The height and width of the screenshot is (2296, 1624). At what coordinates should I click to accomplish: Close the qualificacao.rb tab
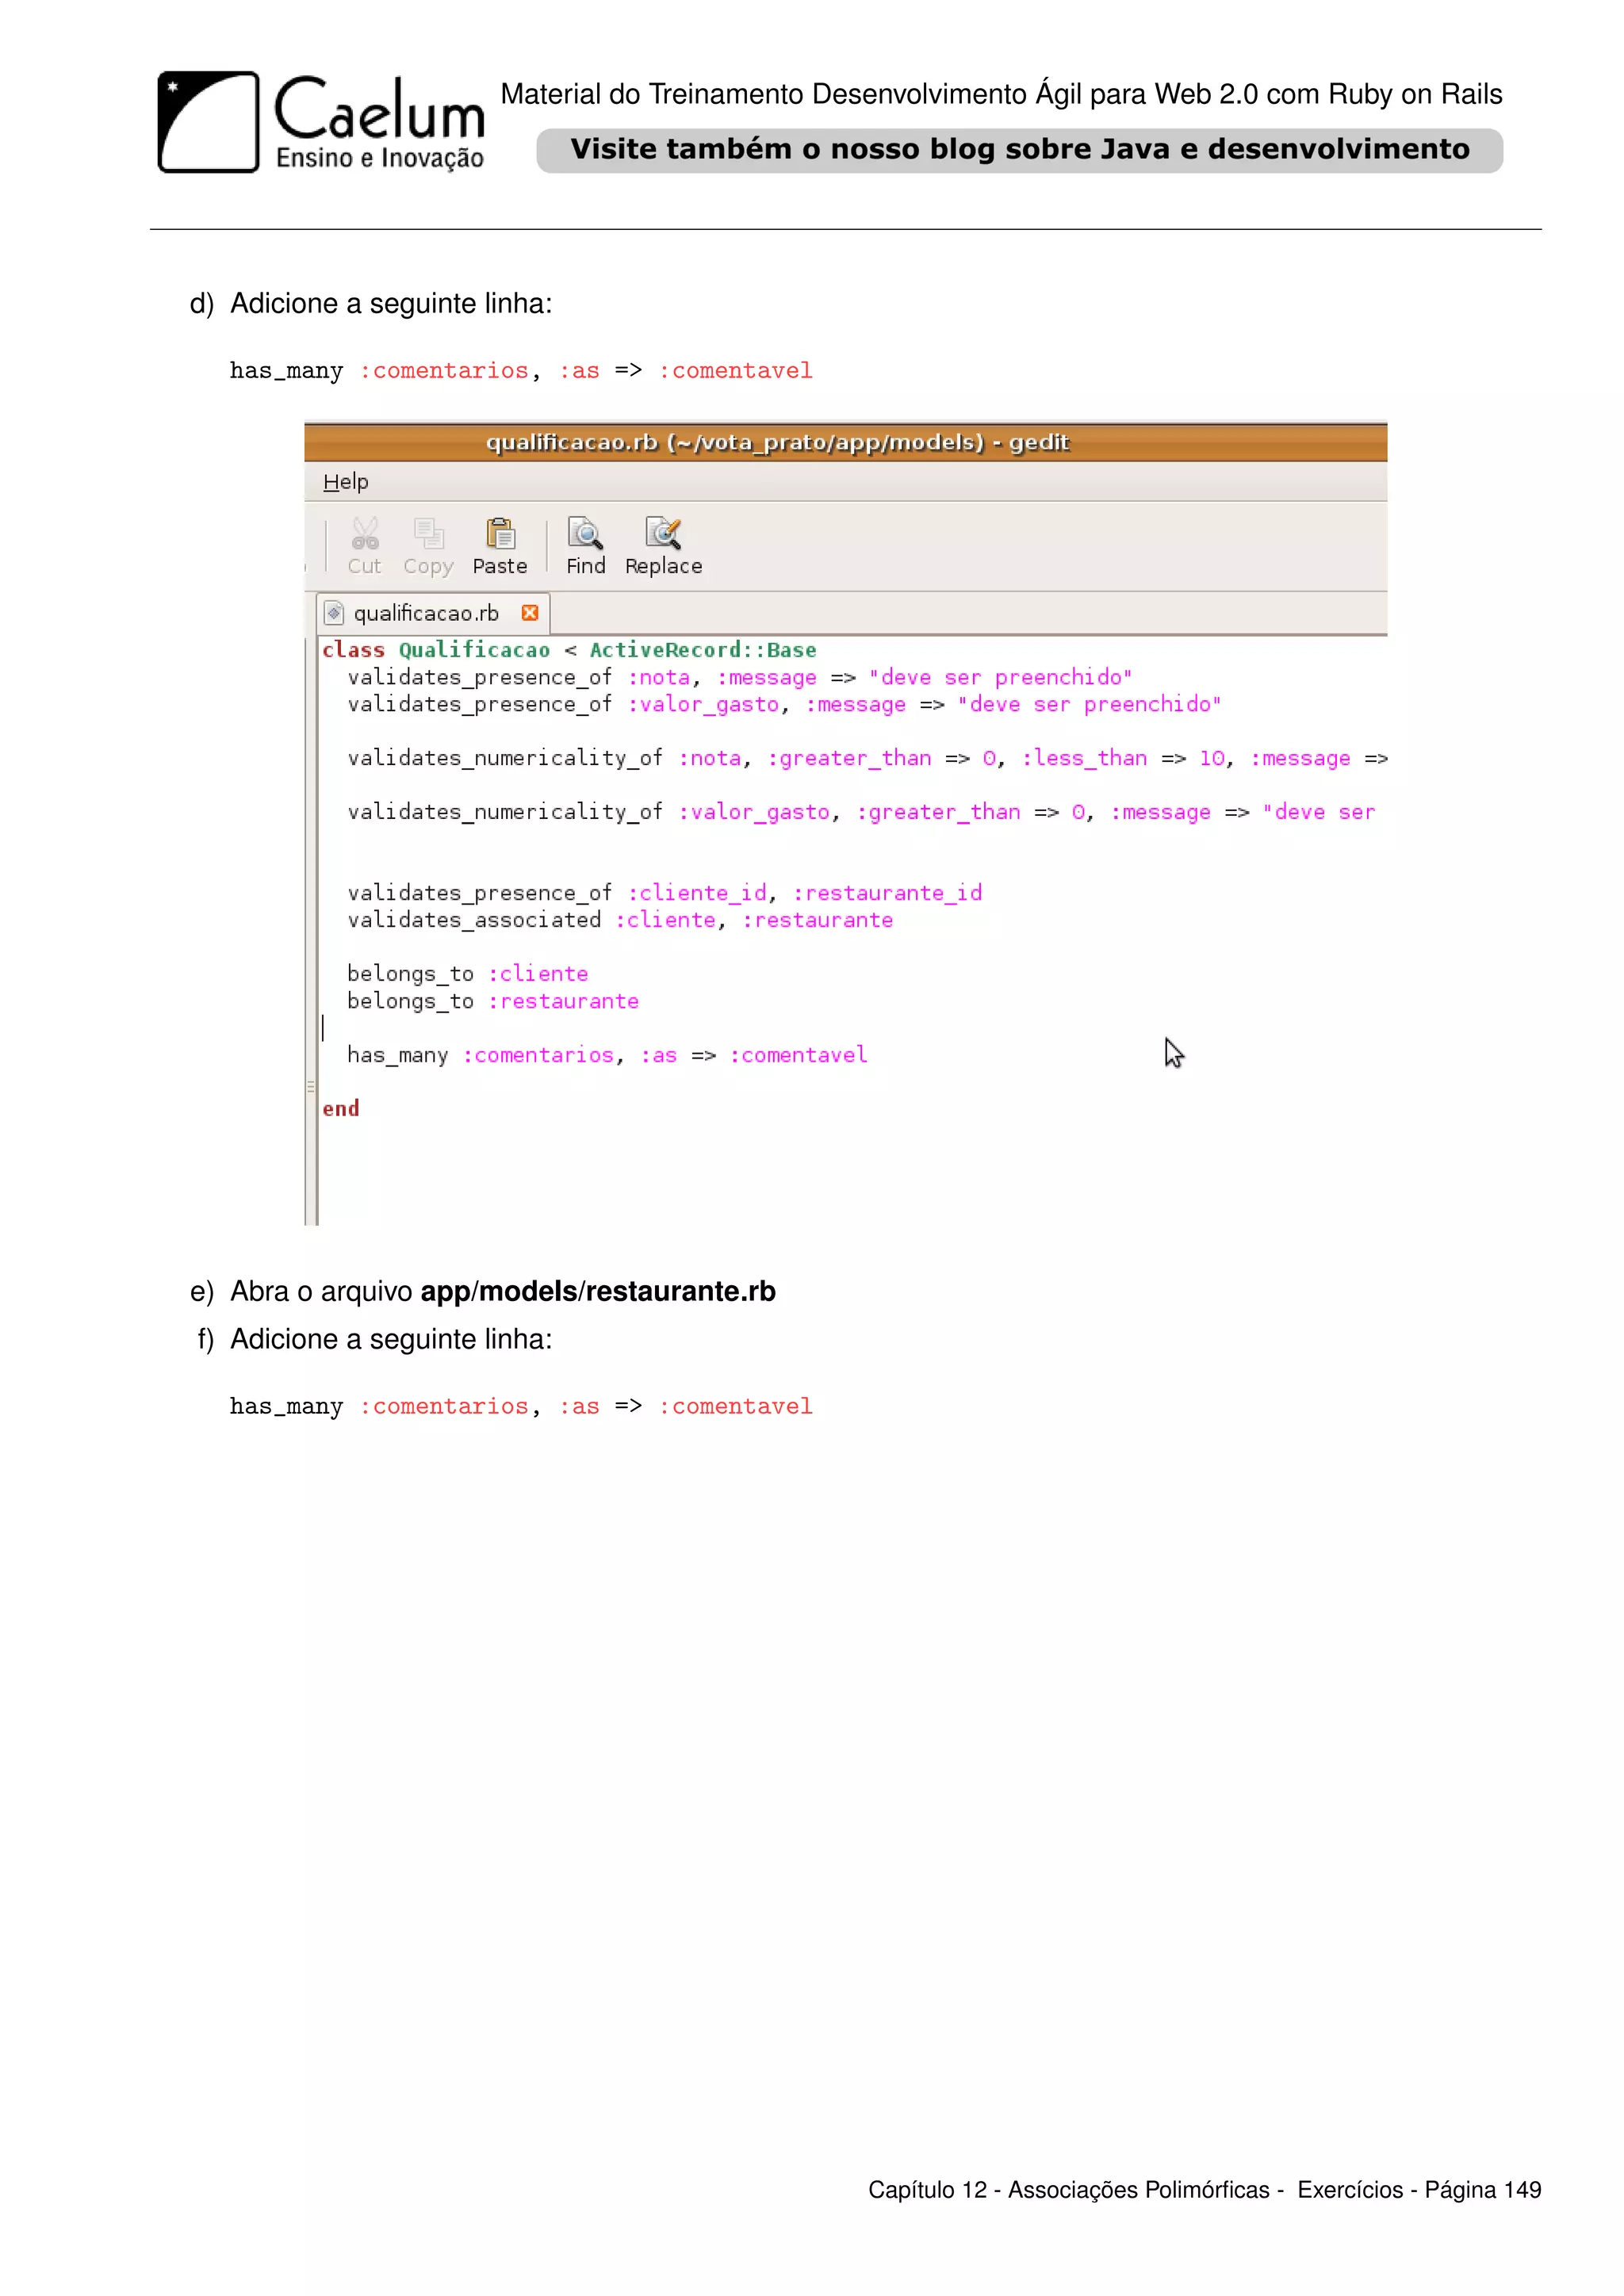pos(530,613)
